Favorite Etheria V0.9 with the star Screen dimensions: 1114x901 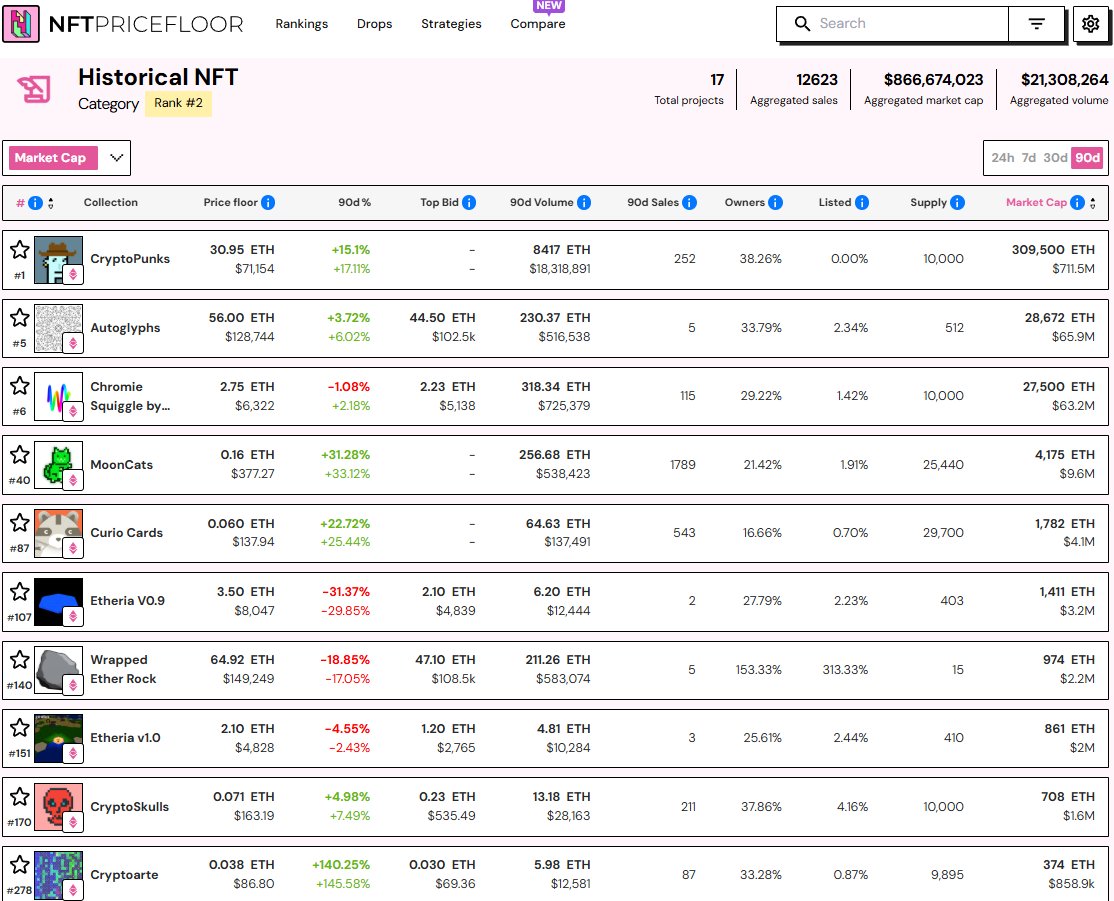pos(20,591)
